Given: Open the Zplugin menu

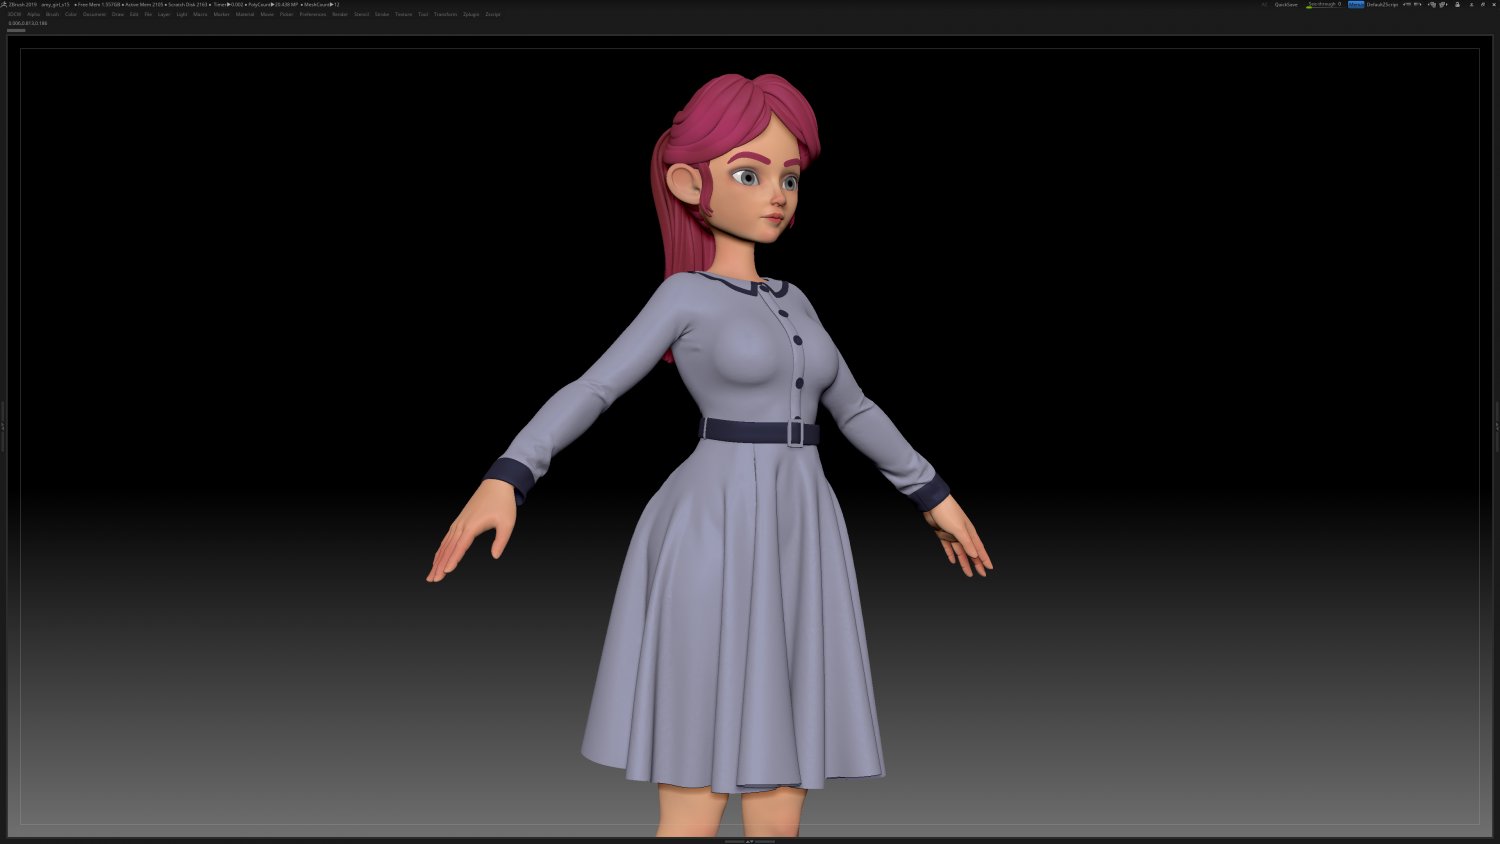Looking at the screenshot, I should [470, 14].
